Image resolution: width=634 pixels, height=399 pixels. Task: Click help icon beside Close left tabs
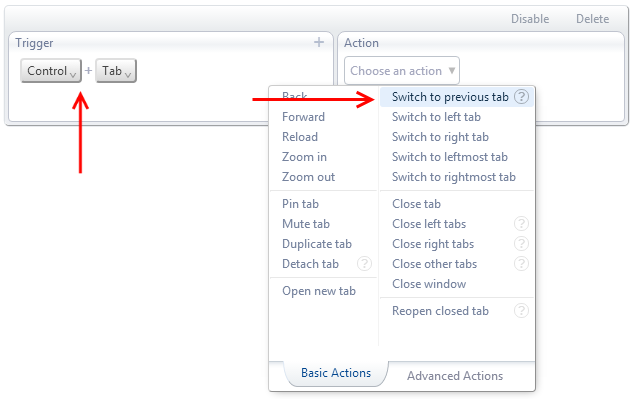point(521,224)
